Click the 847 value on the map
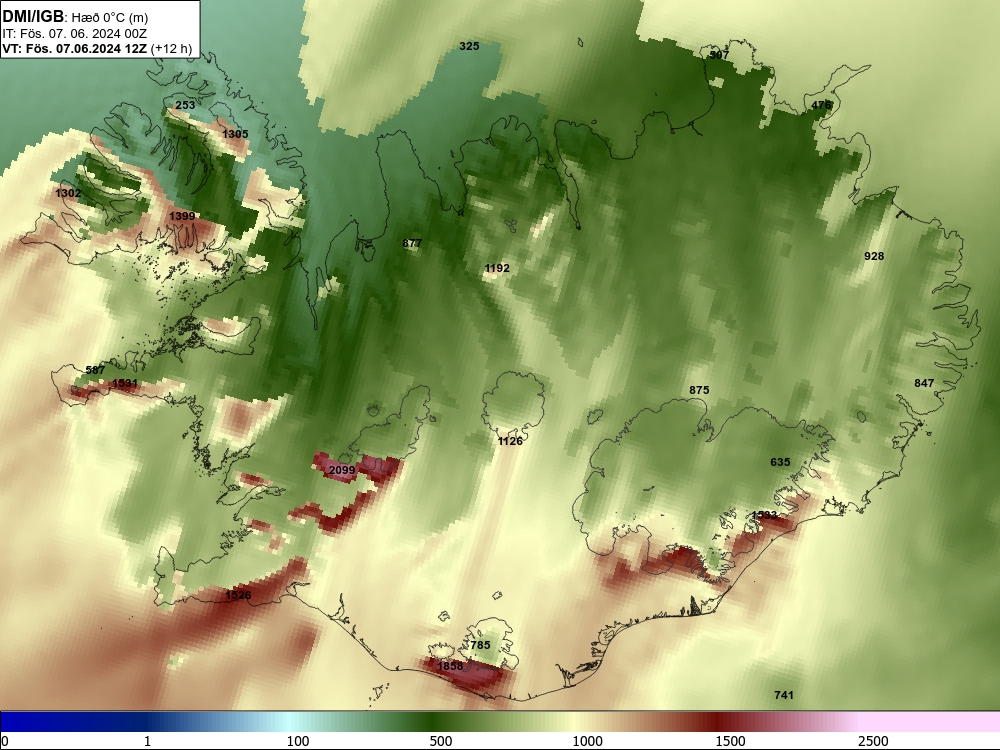 924,383
